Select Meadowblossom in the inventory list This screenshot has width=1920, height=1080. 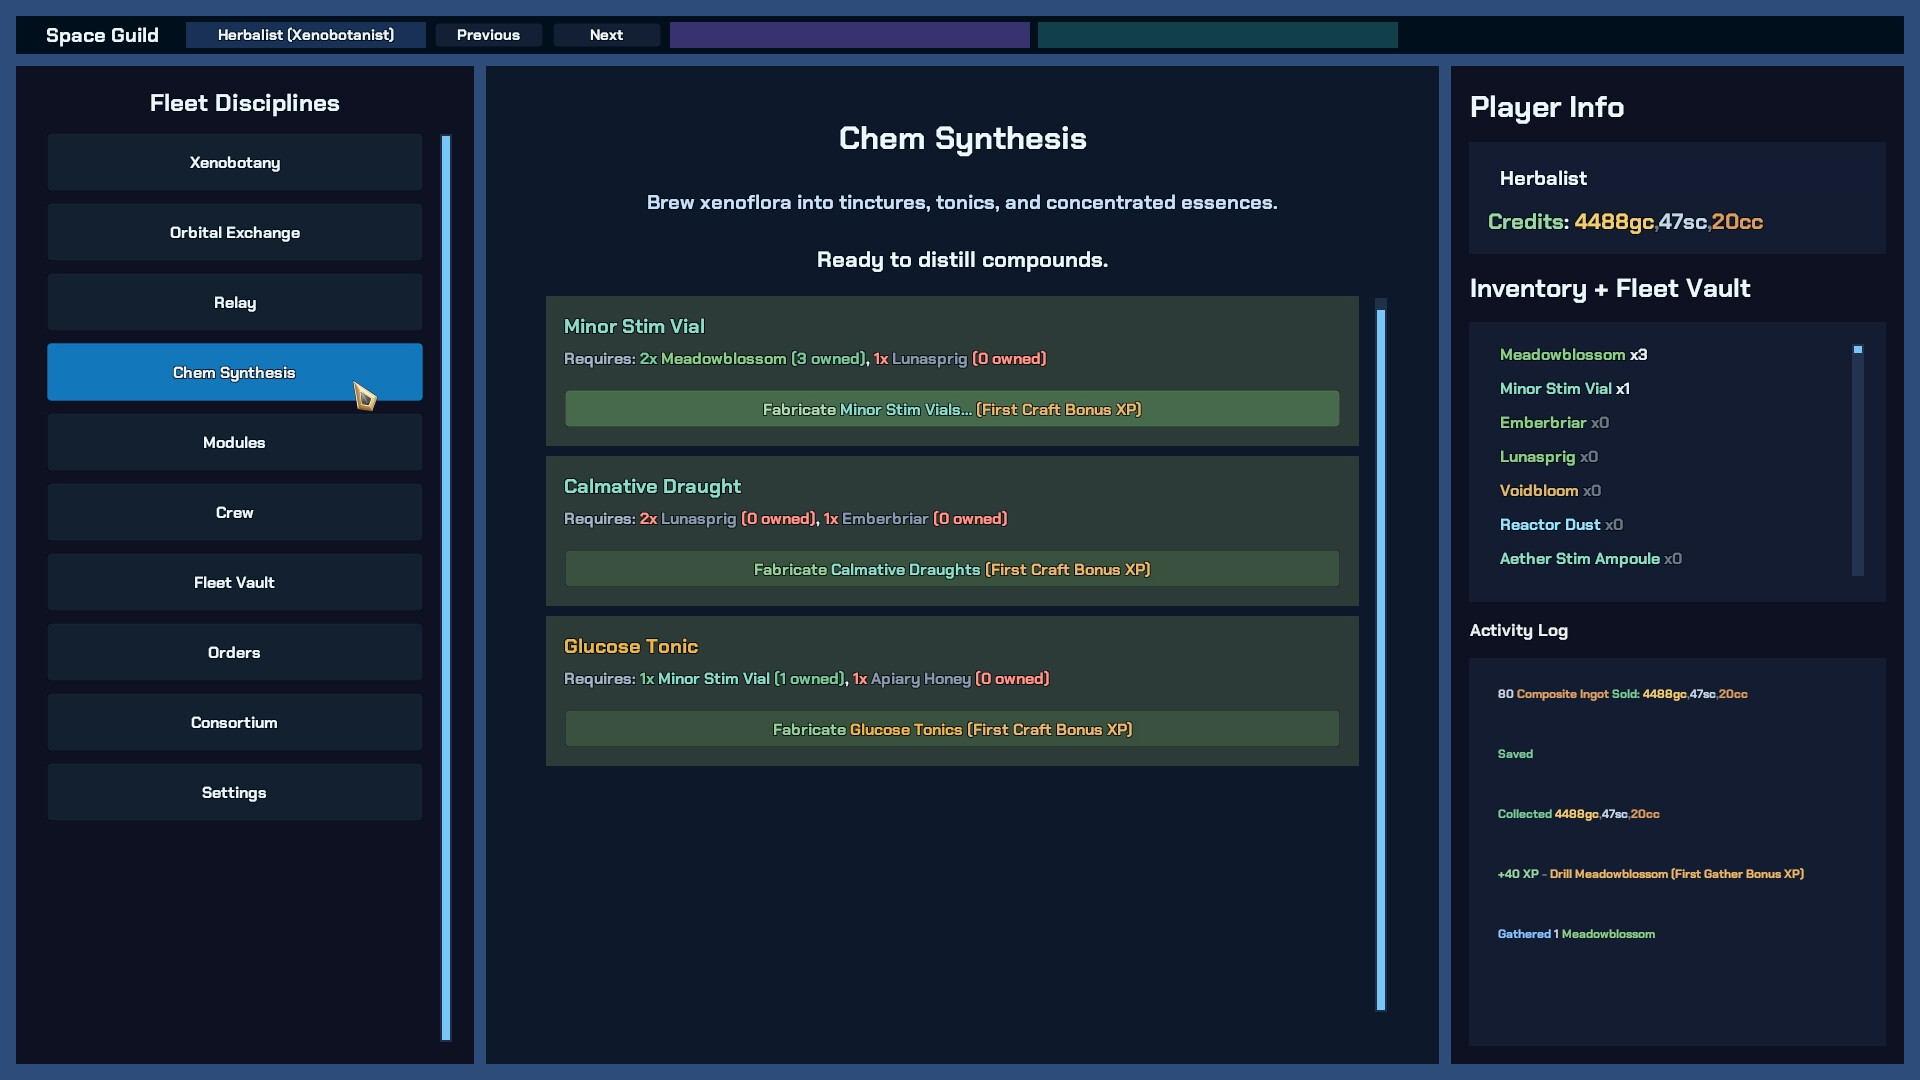[1562, 355]
